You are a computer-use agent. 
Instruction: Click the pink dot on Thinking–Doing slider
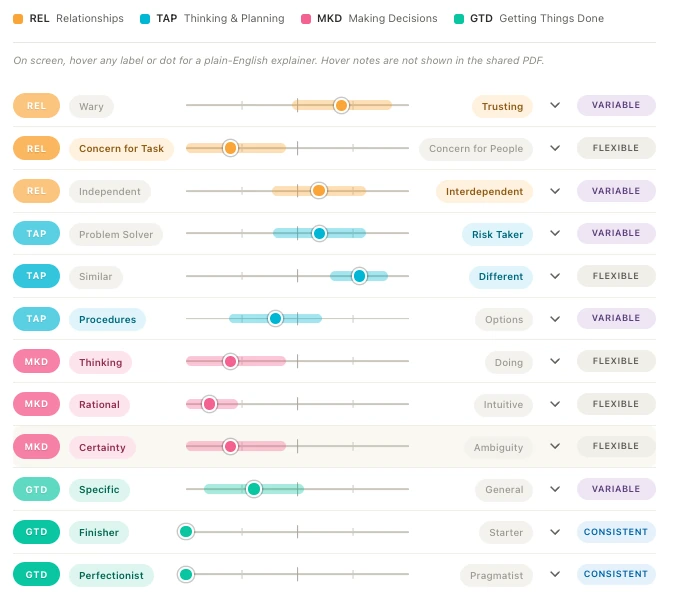pos(230,361)
